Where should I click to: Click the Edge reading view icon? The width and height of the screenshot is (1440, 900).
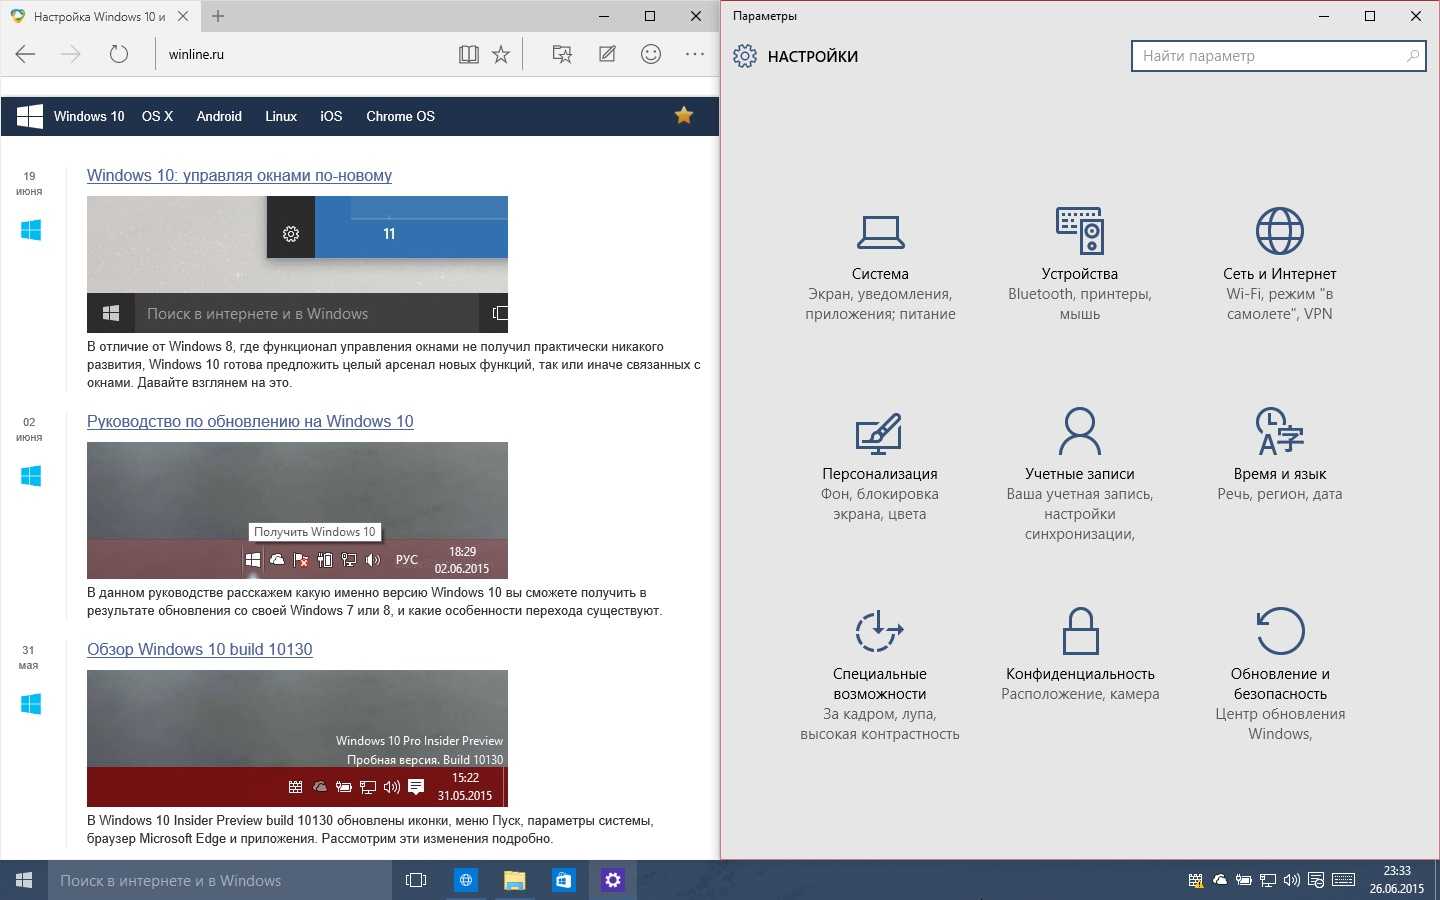(x=468, y=55)
